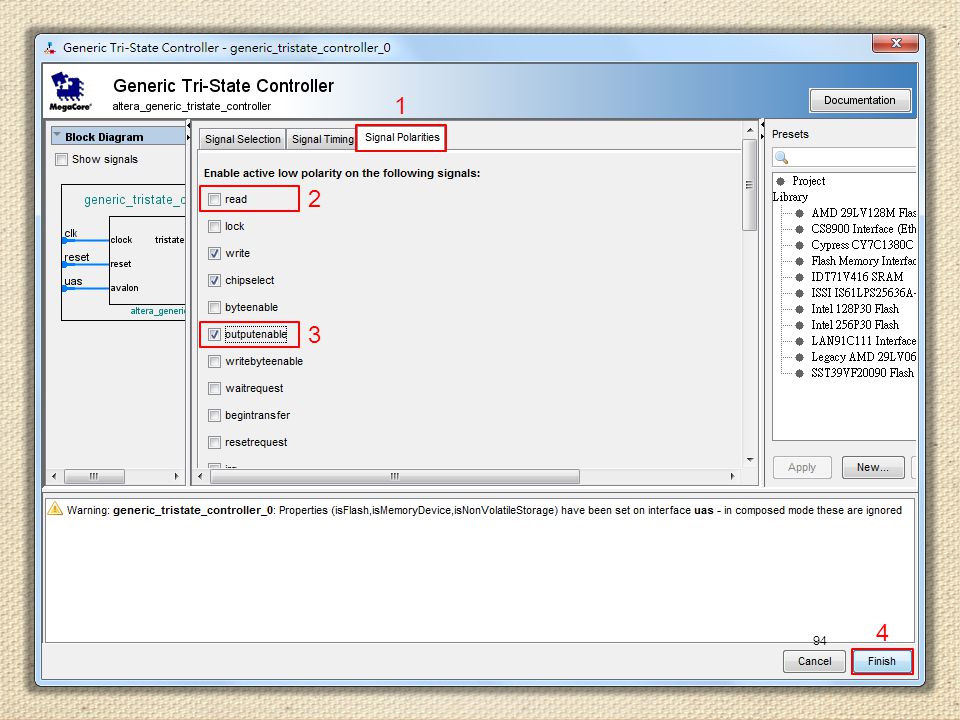Click the signals panel horizontal scrollbar thumb
The height and width of the screenshot is (720, 960).
pyautogui.click(x=395, y=476)
